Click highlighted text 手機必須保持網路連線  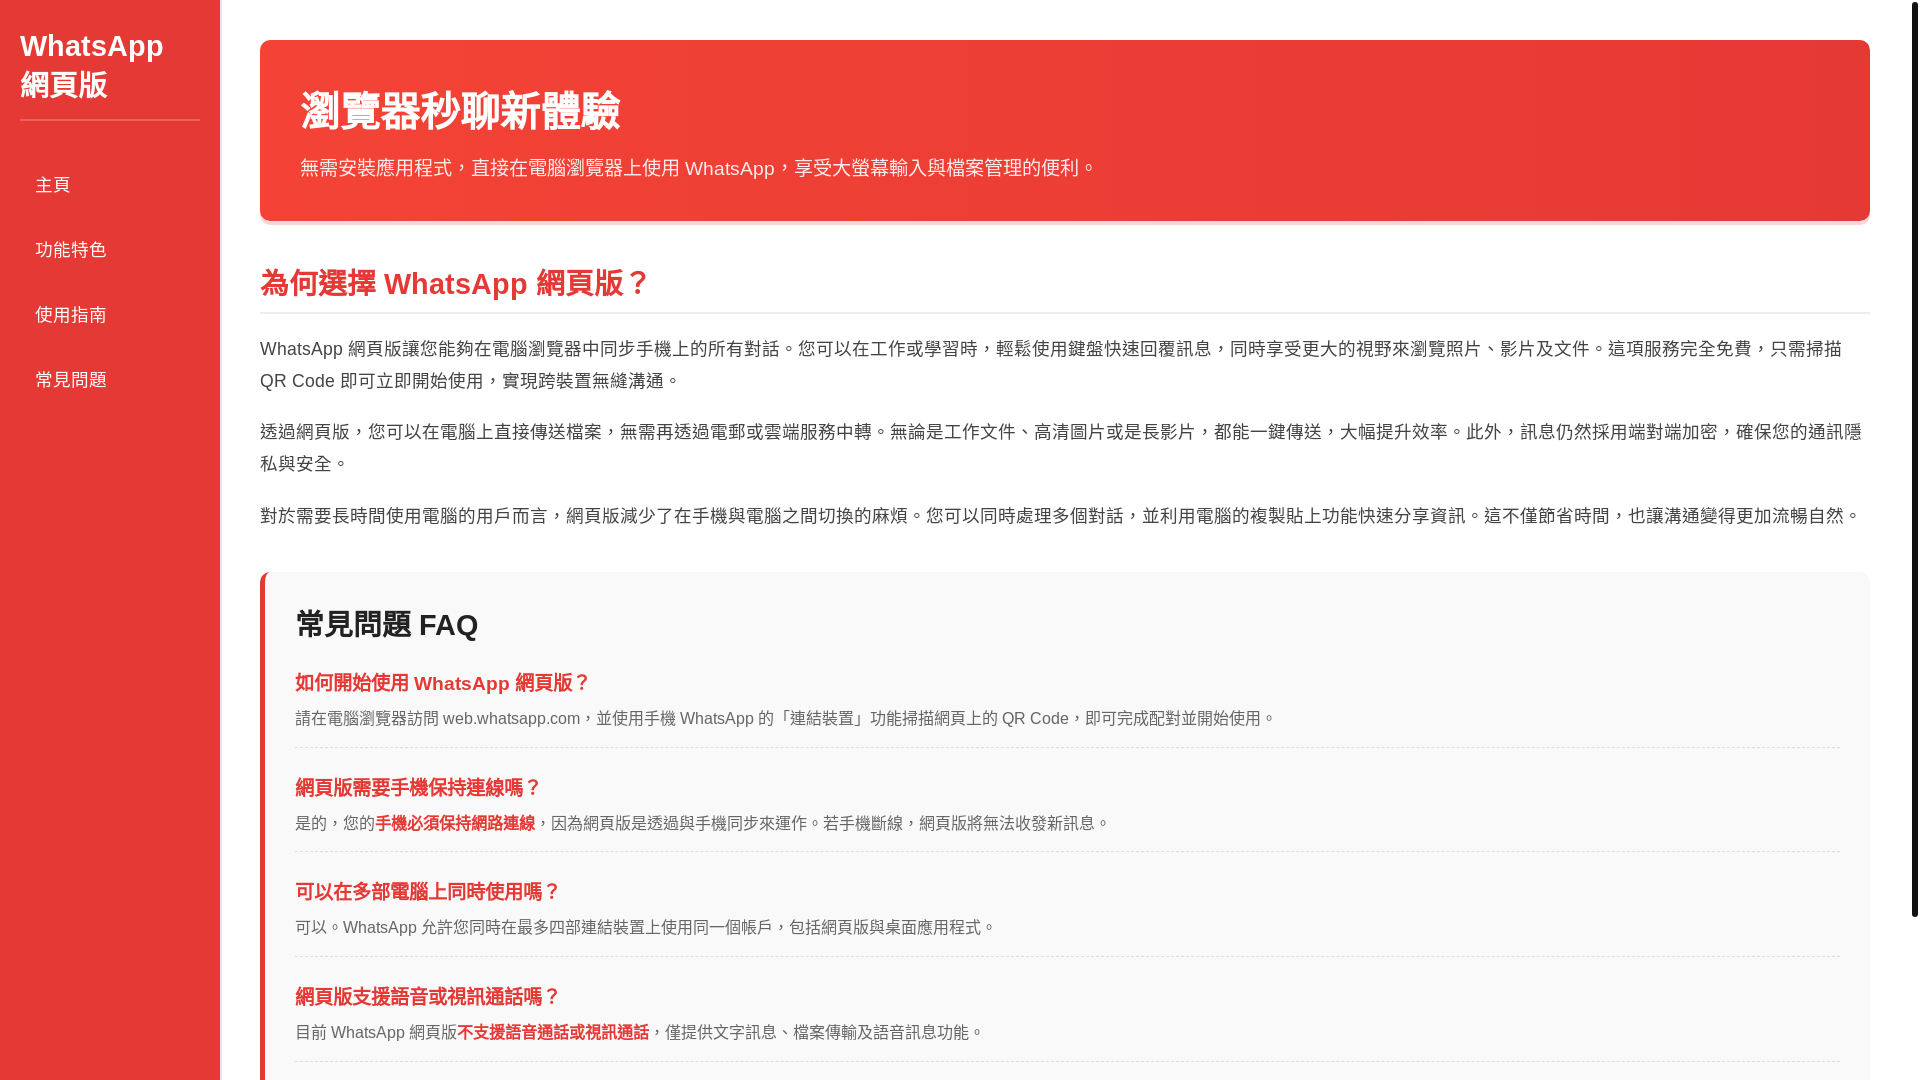click(x=455, y=823)
